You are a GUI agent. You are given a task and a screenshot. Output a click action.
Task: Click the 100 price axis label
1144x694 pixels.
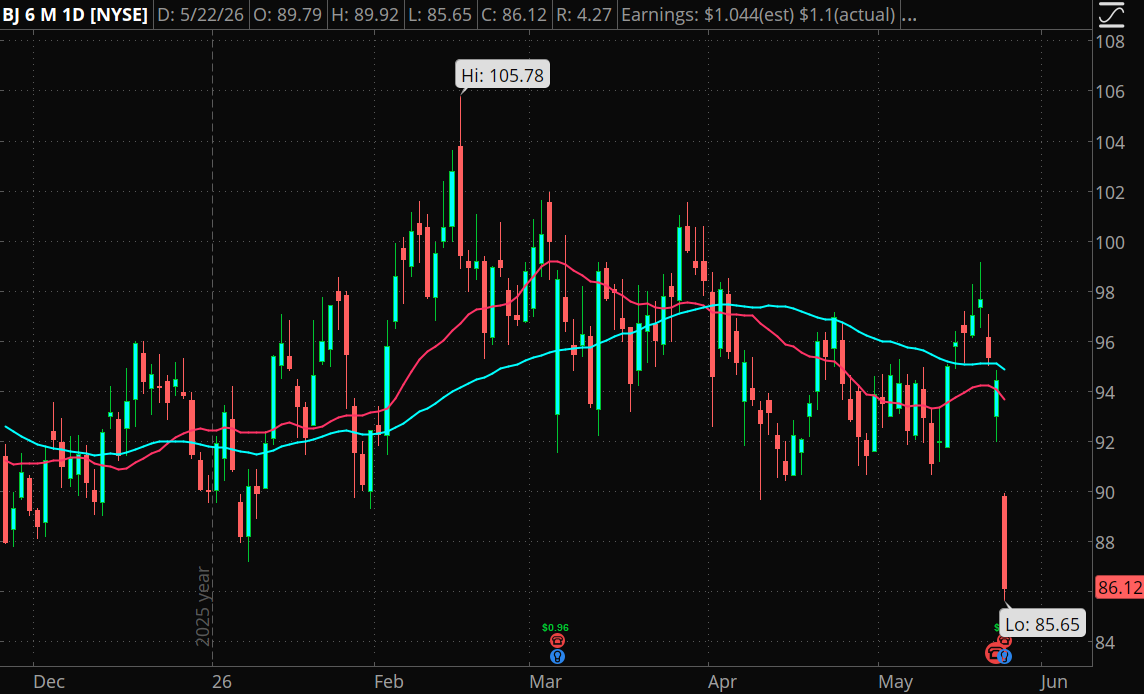tap(1110, 242)
